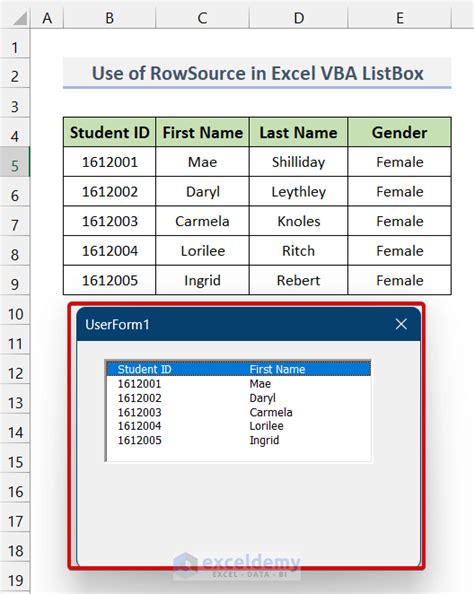This screenshot has width=474, height=594.
Task: Select cell containing 1612004 in the sheet
Action: (x=110, y=250)
